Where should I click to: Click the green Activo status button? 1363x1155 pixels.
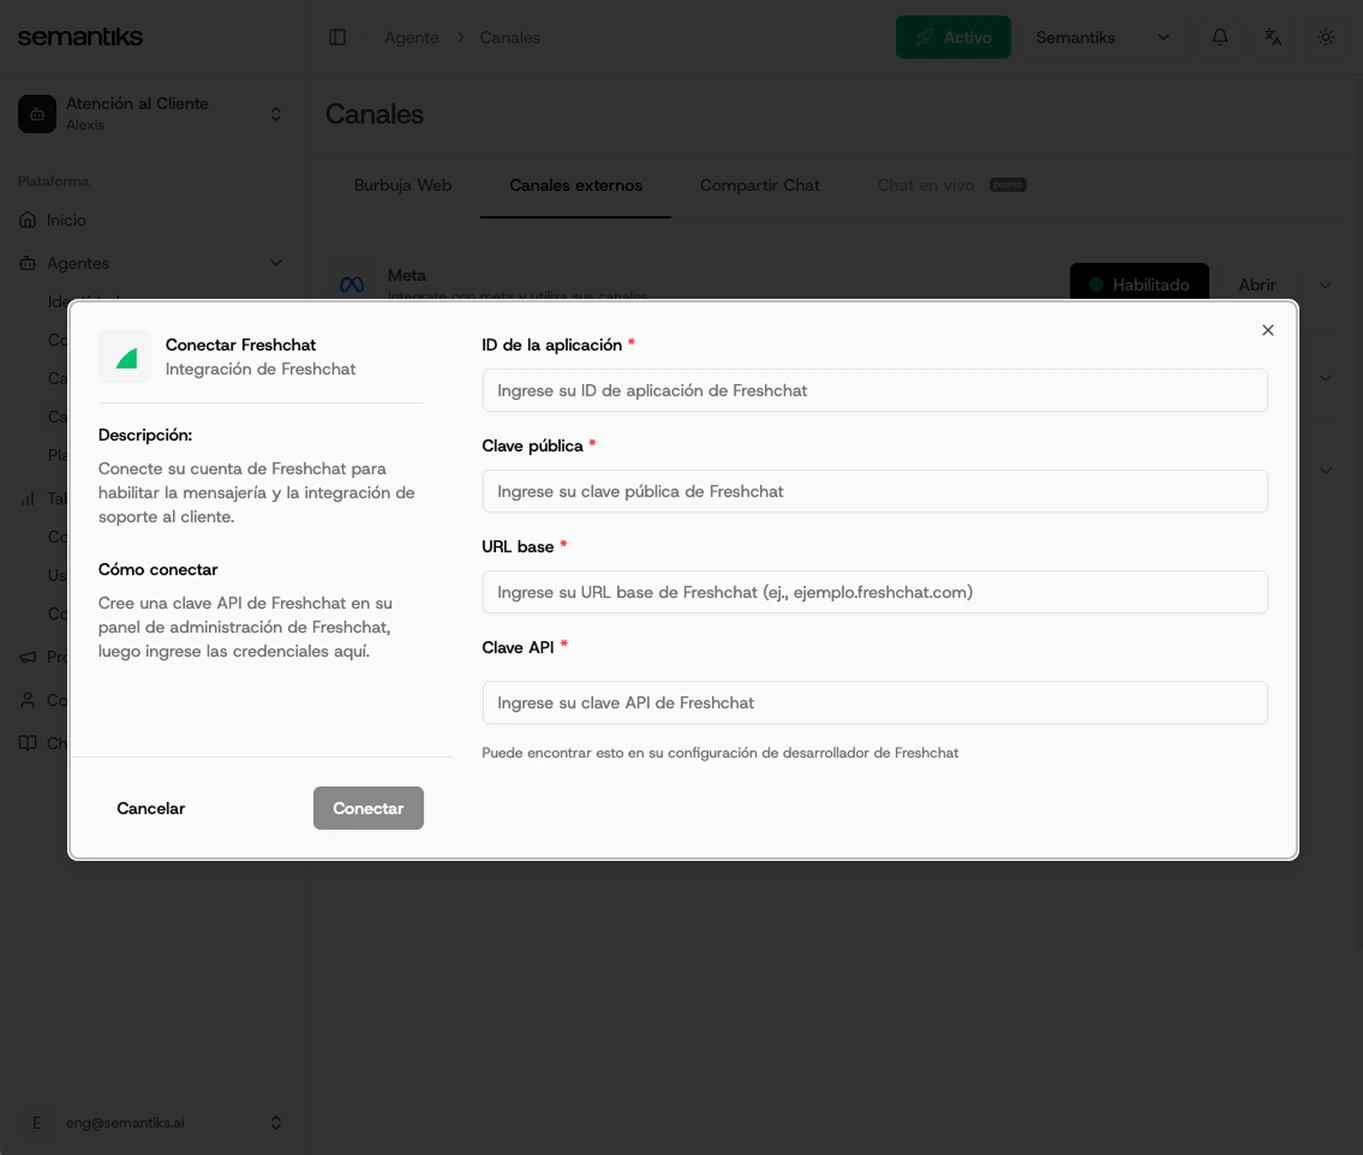click(953, 36)
